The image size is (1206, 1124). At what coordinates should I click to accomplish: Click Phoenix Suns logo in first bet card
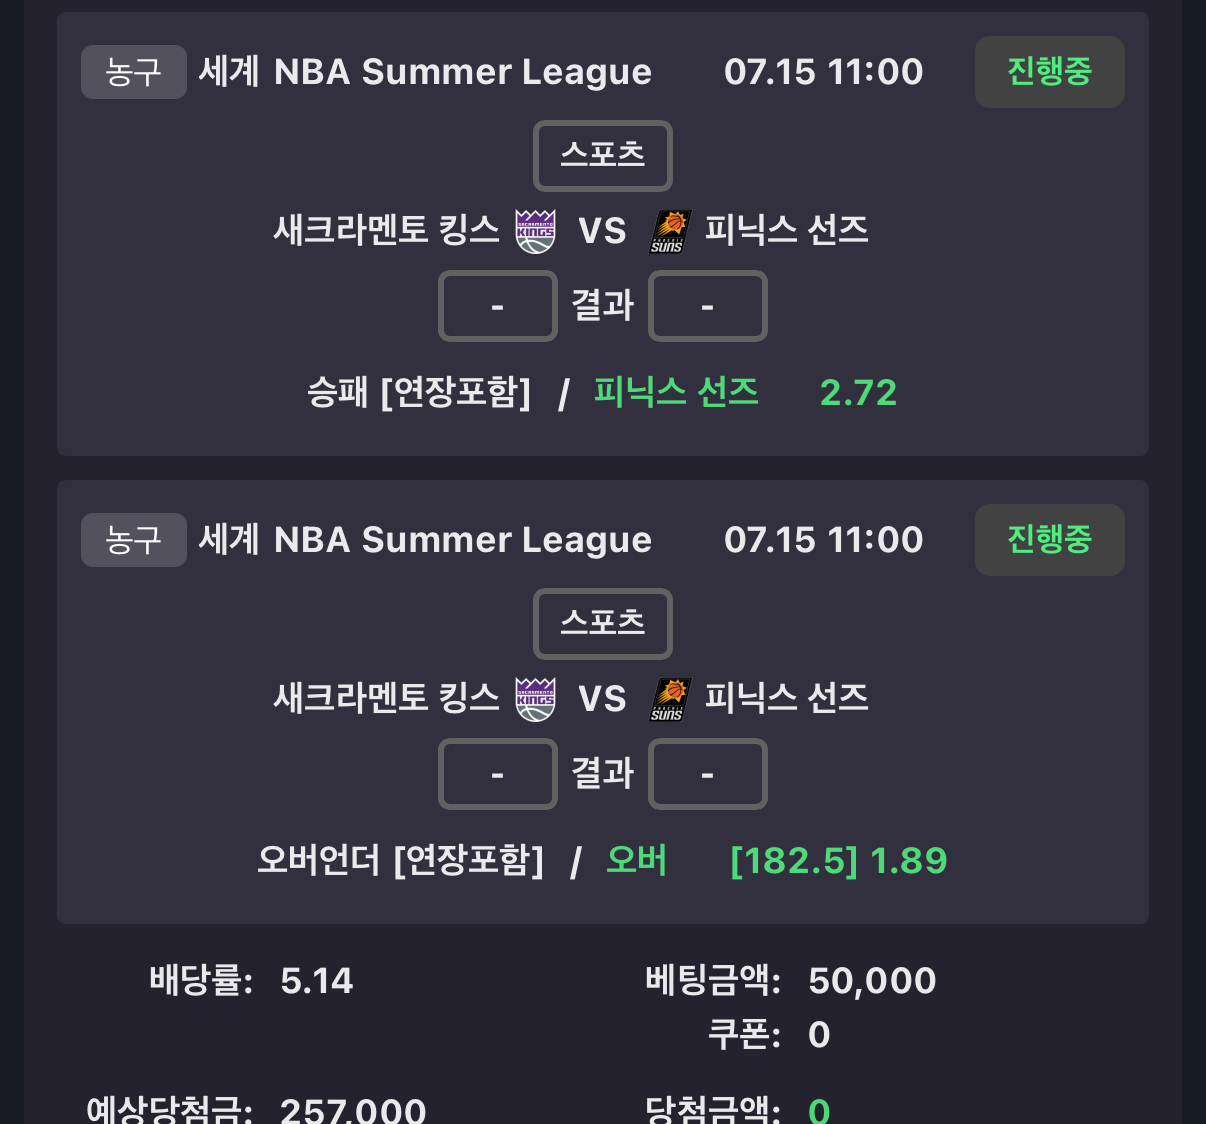(x=670, y=231)
